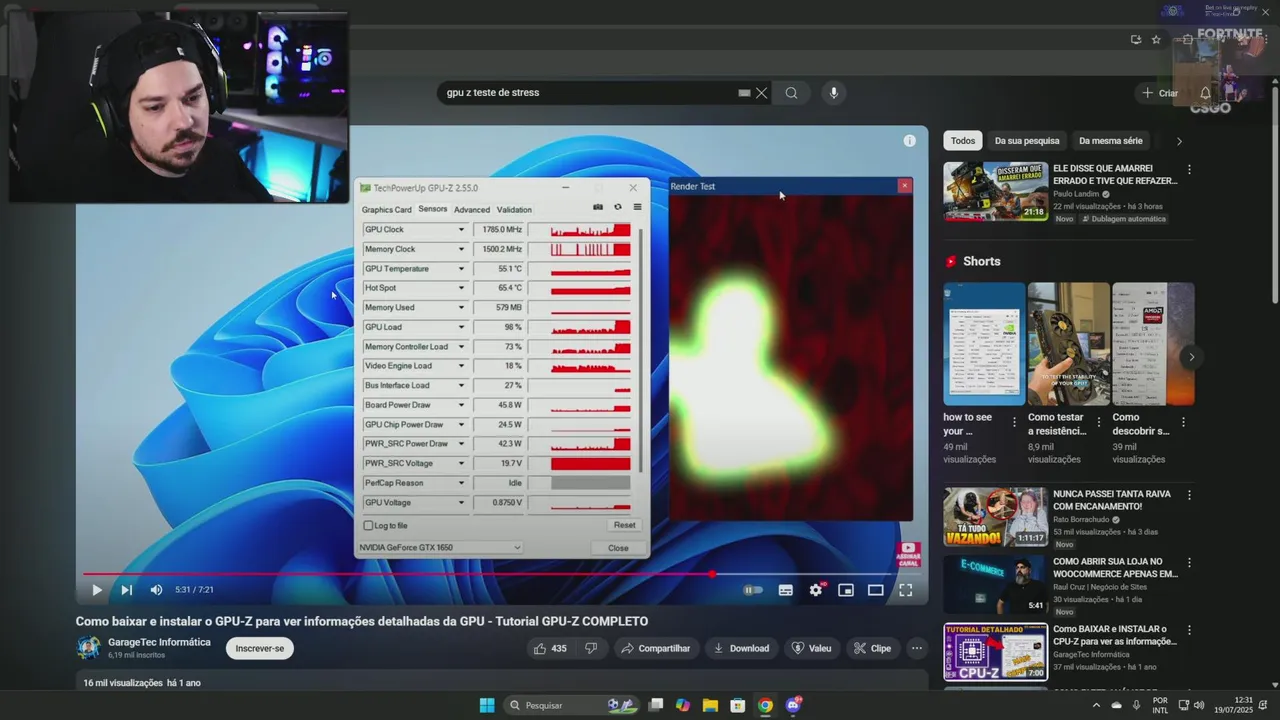The width and height of the screenshot is (1280, 720).
Task: Toggle the autoplay switch in player
Action: (753, 590)
